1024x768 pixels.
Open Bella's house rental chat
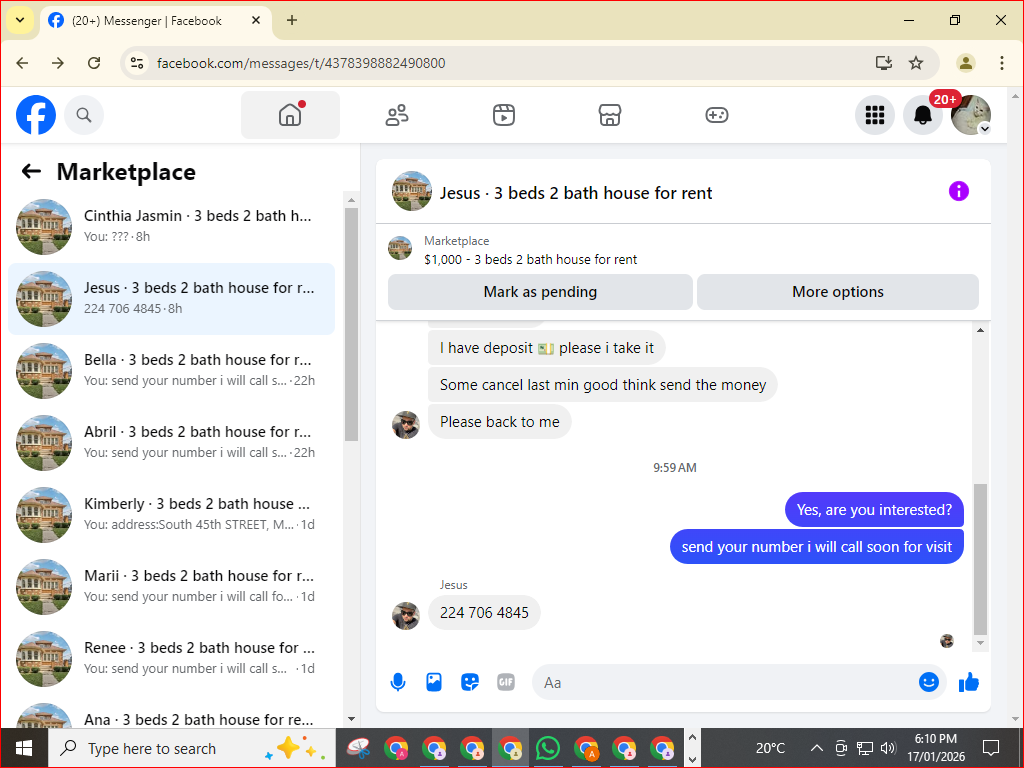[x=172, y=370]
